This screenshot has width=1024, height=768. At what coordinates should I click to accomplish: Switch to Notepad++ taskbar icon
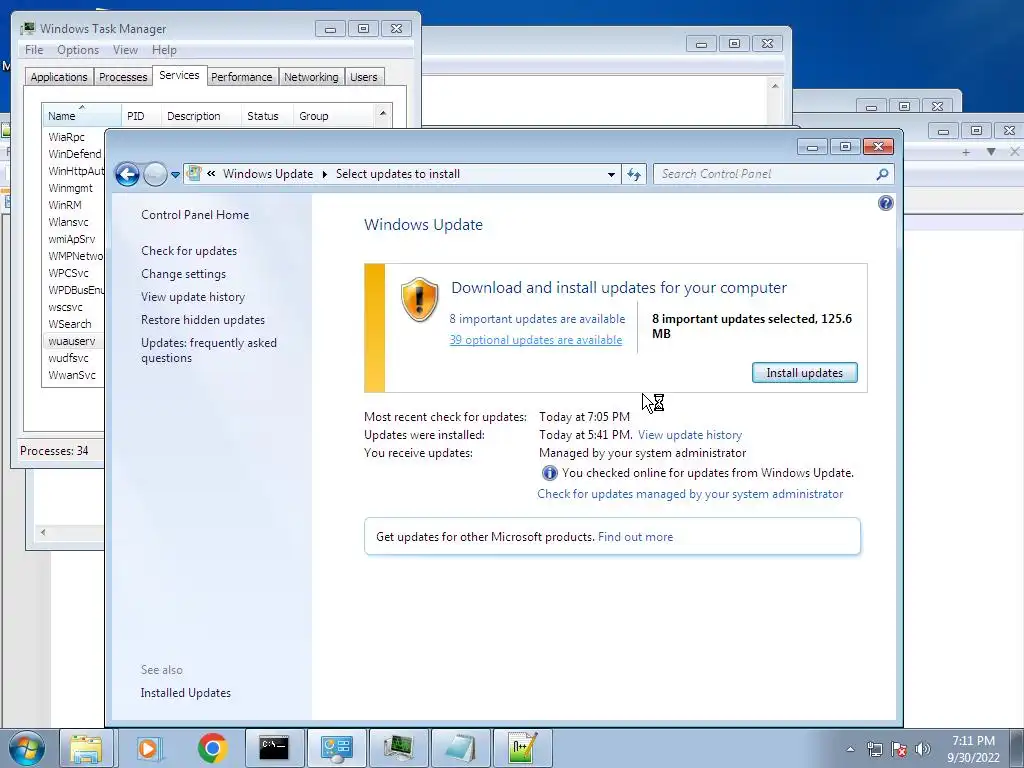[x=522, y=748]
